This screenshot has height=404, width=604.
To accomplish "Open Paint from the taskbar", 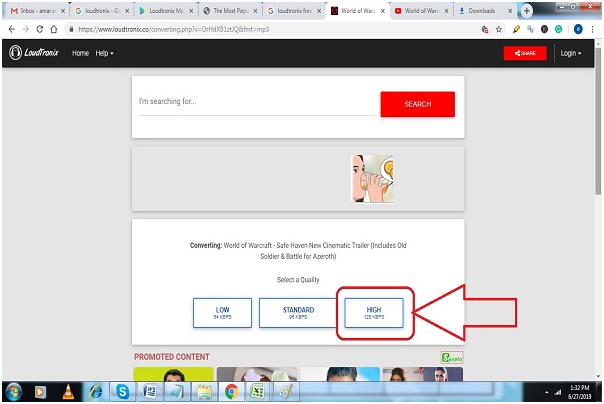I will (x=285, y=392).
